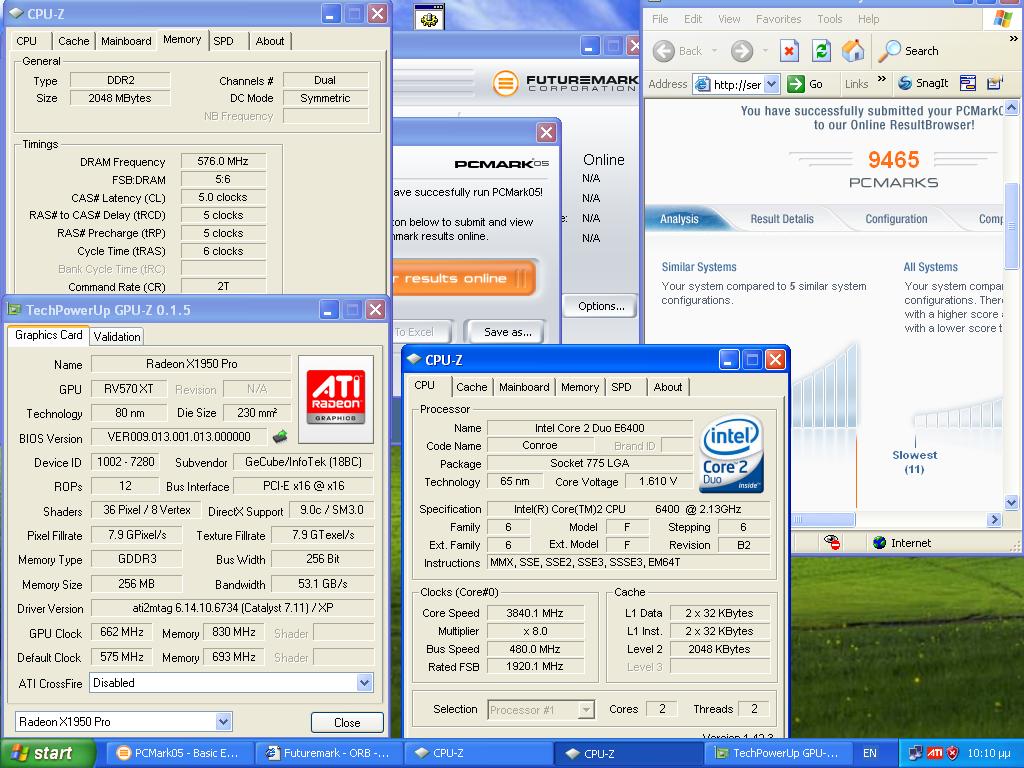Viewport: 1024px width, 768px height.
Task: Click the Internet zone globe icon
Action: 879,543
